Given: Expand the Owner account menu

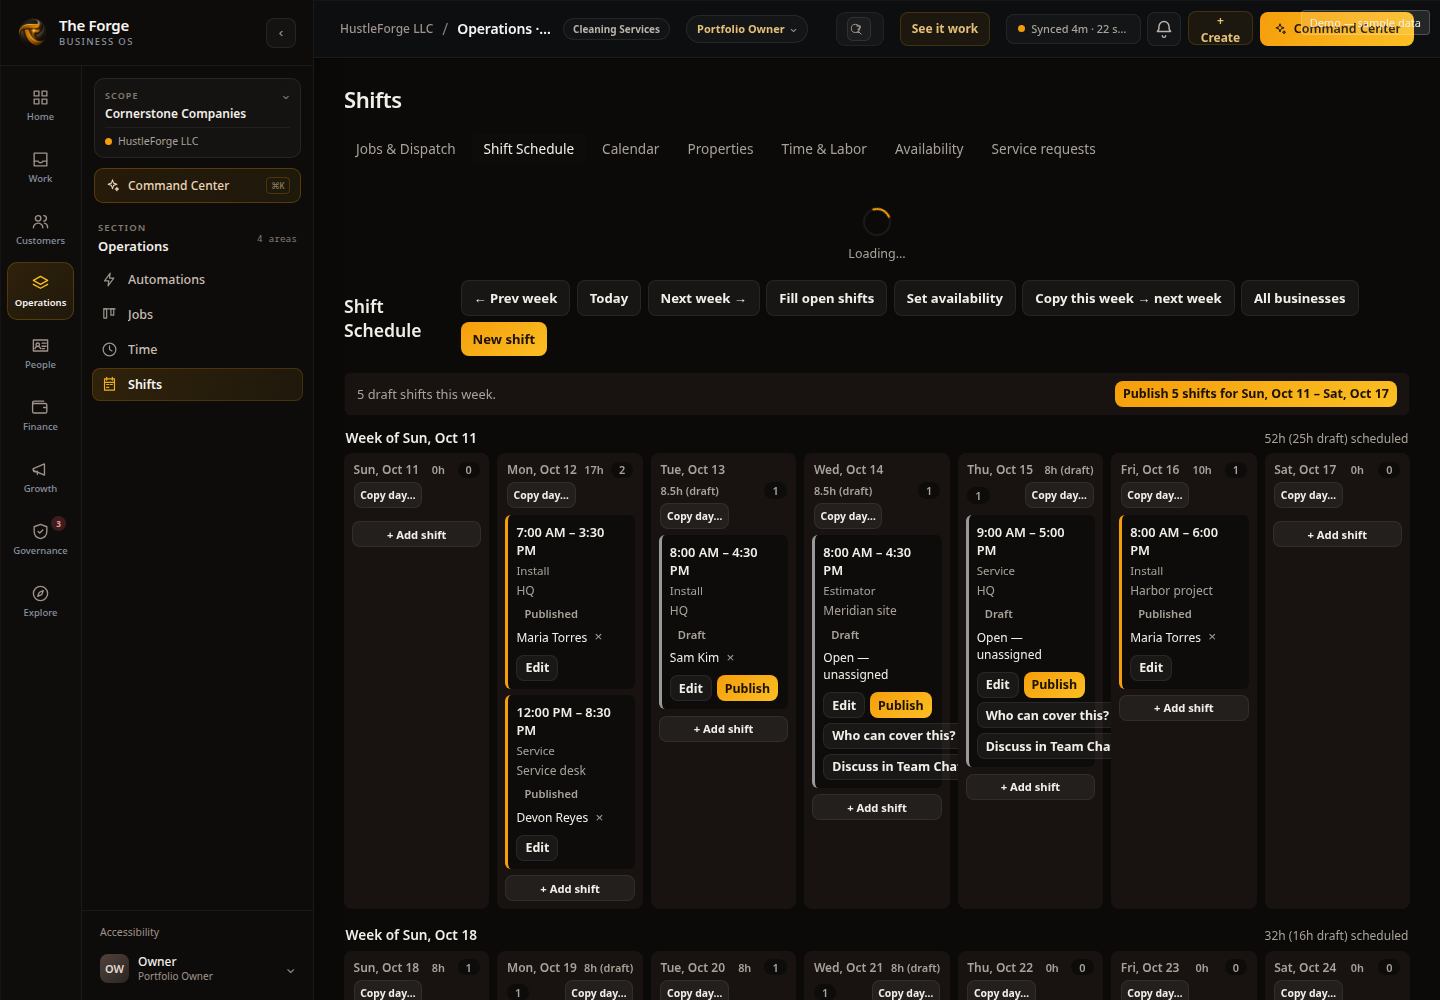Looking at the screenshot, I should (x=197, y=968).
